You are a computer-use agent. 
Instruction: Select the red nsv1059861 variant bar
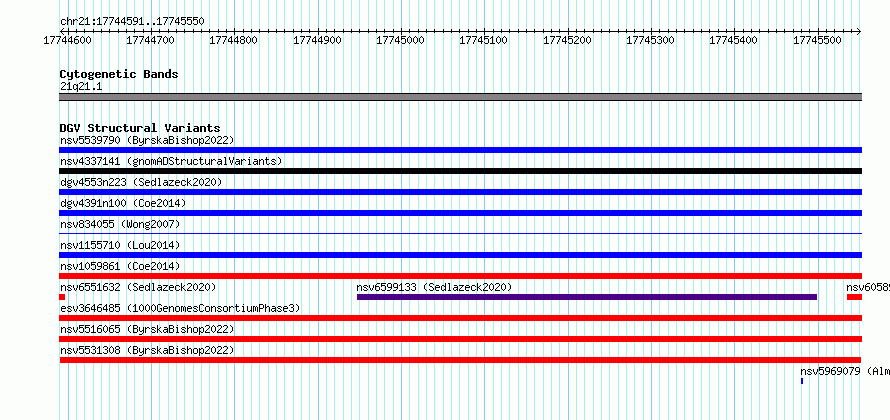pos(460,276)
